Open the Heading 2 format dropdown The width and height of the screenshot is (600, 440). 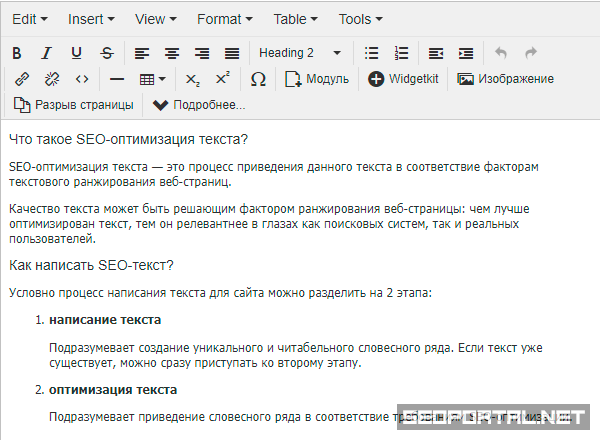[300, 53]
